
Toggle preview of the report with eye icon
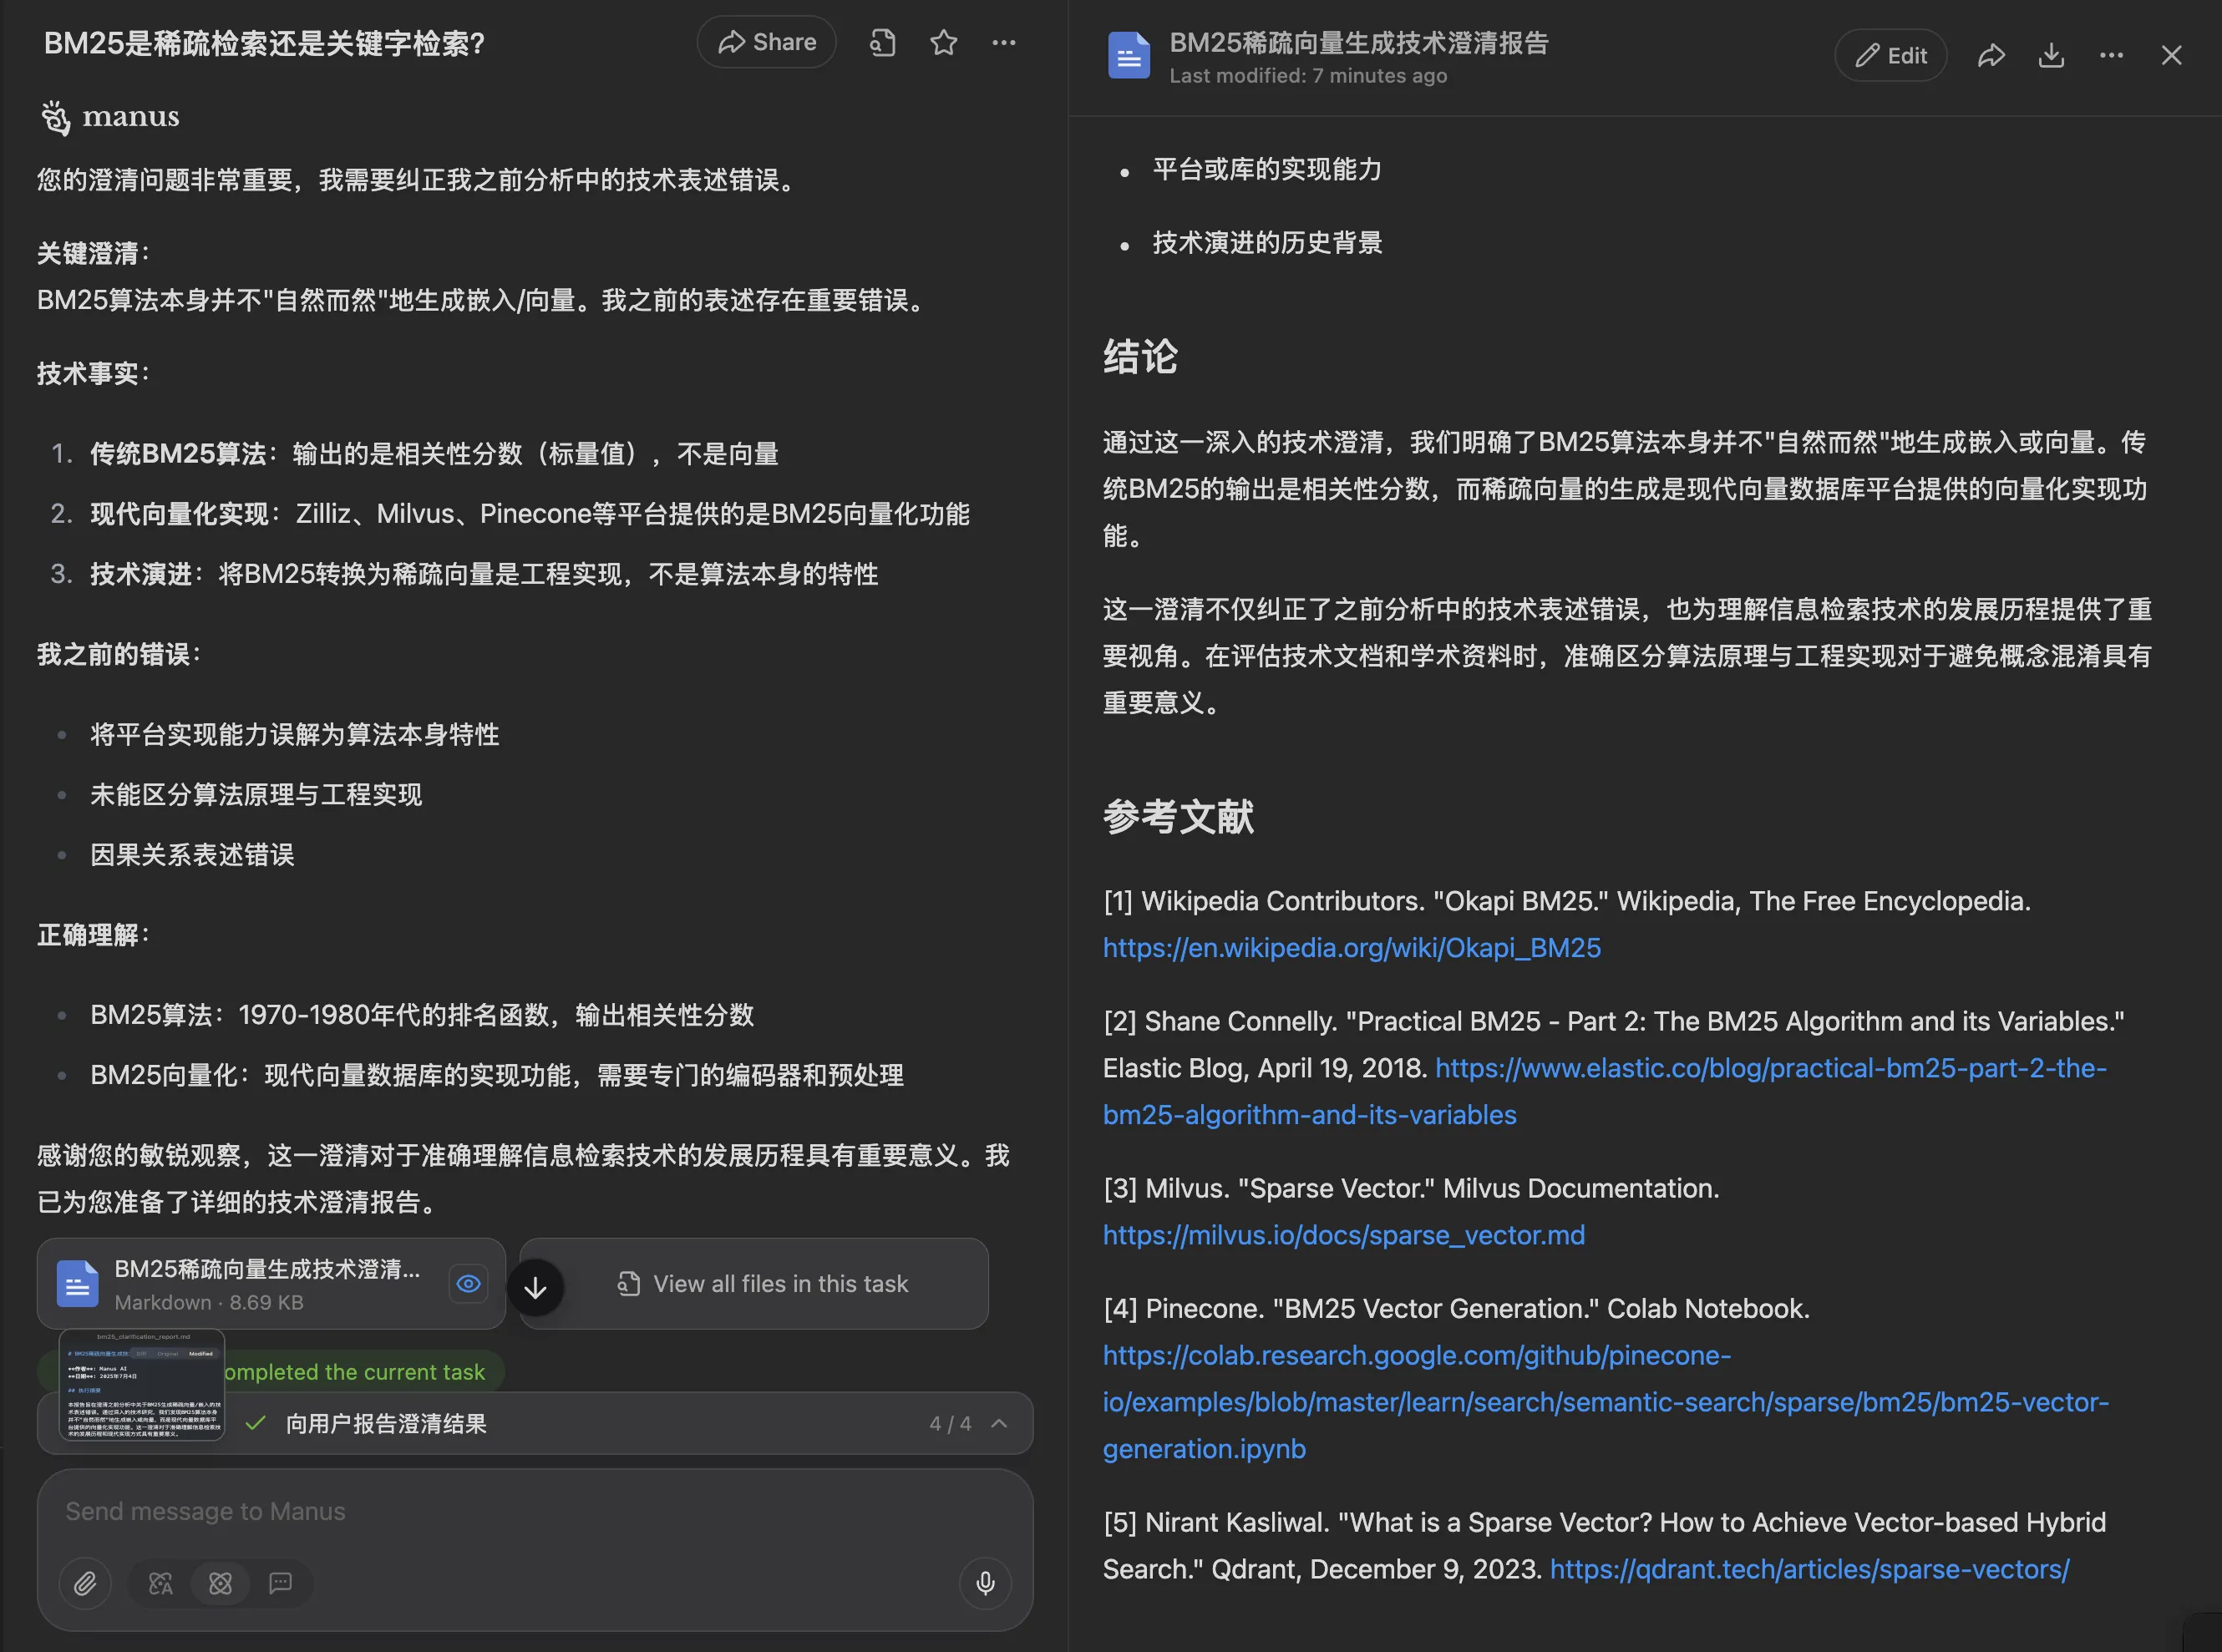(x=468, y=1283)
